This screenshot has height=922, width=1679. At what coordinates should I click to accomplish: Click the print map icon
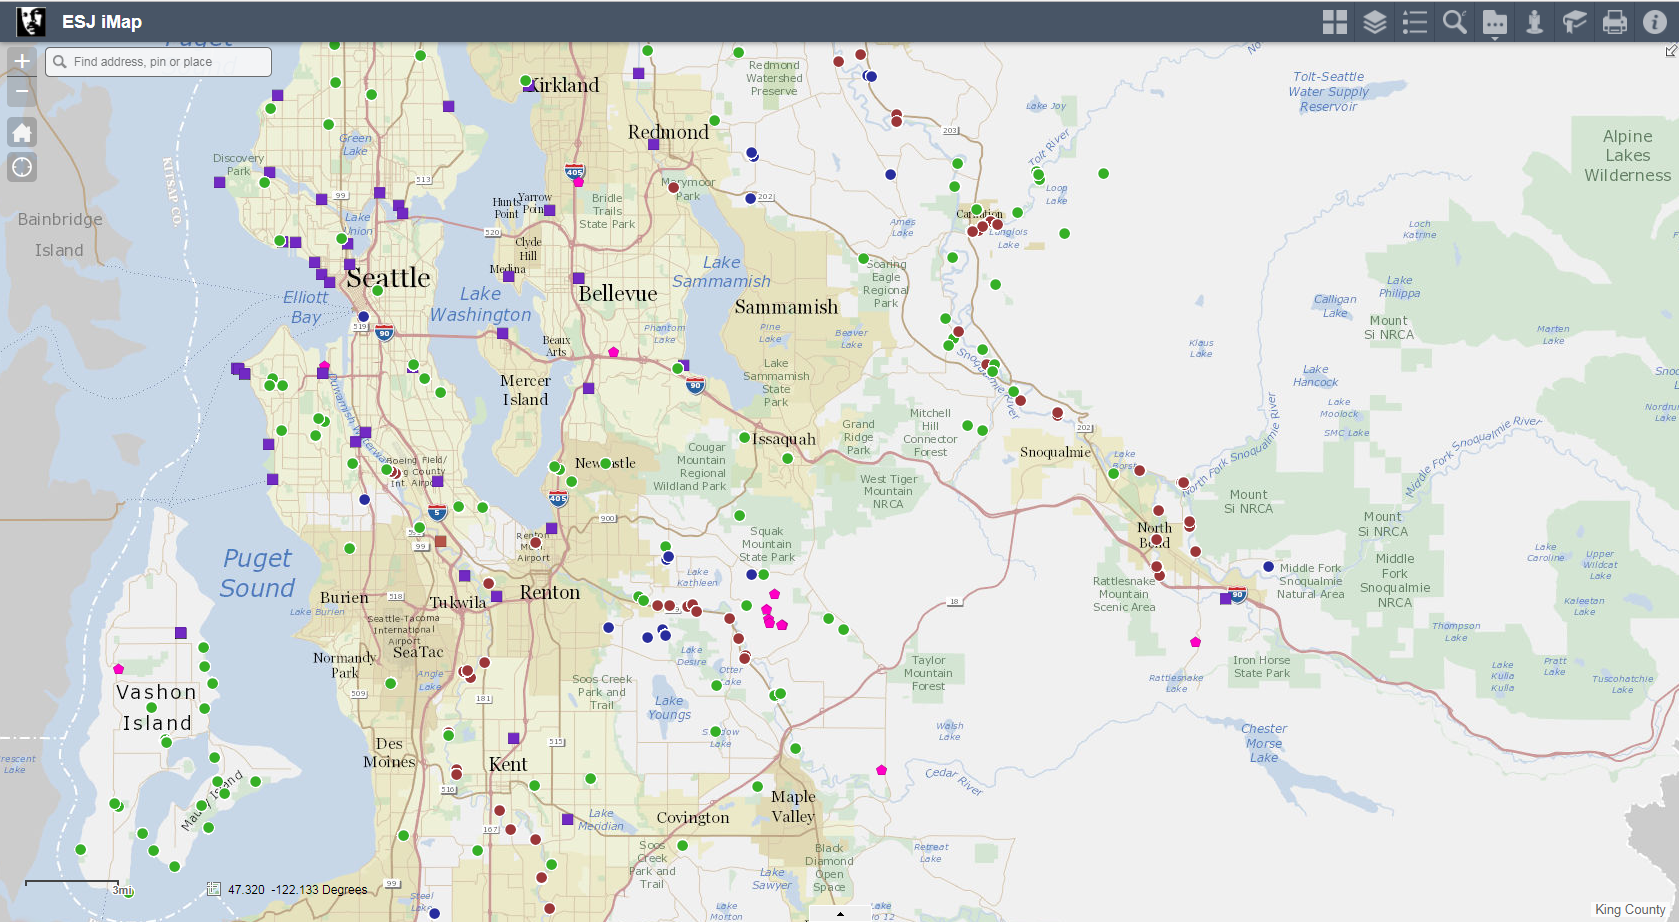1614,22
